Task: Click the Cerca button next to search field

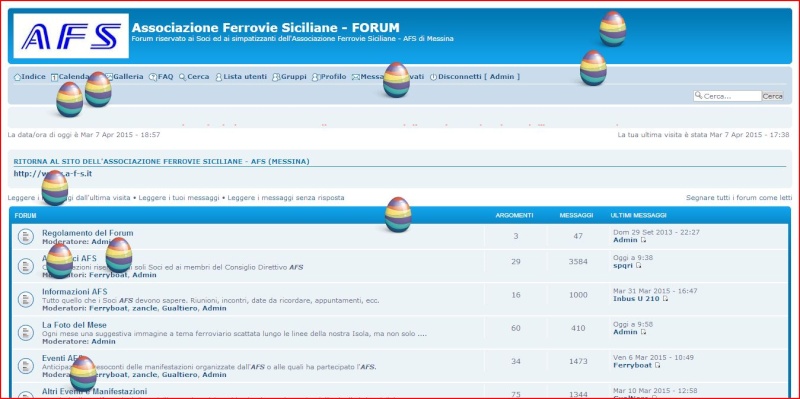Action: click(772, 96)
